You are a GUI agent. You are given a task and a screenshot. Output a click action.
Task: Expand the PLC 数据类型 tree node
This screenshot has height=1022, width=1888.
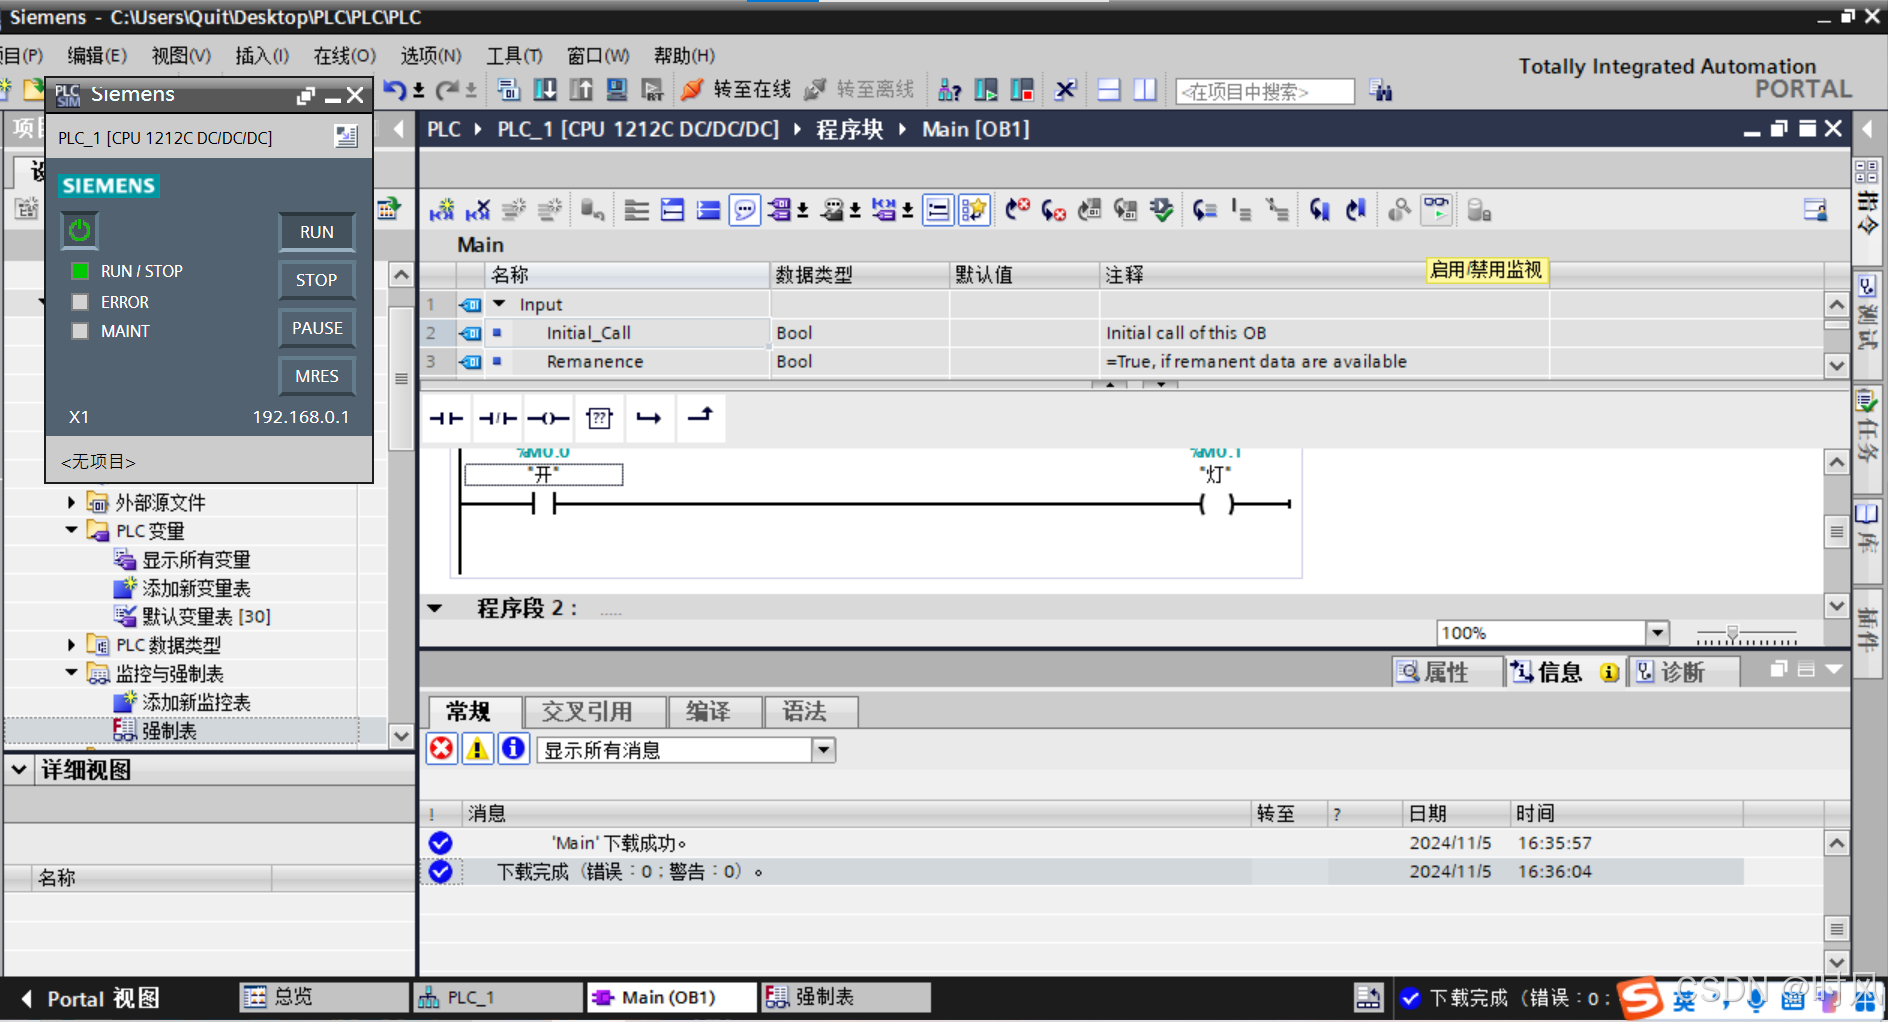point(71,645)
